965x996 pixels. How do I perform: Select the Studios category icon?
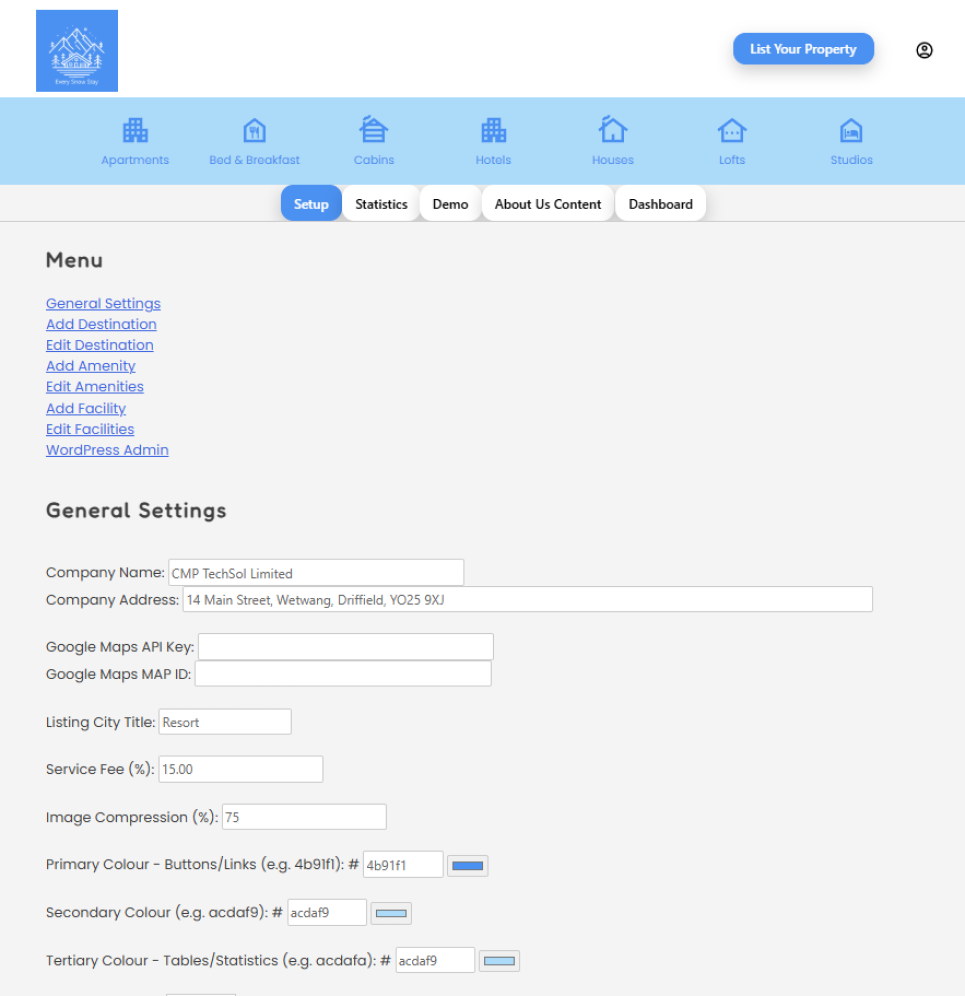[851, 131]
